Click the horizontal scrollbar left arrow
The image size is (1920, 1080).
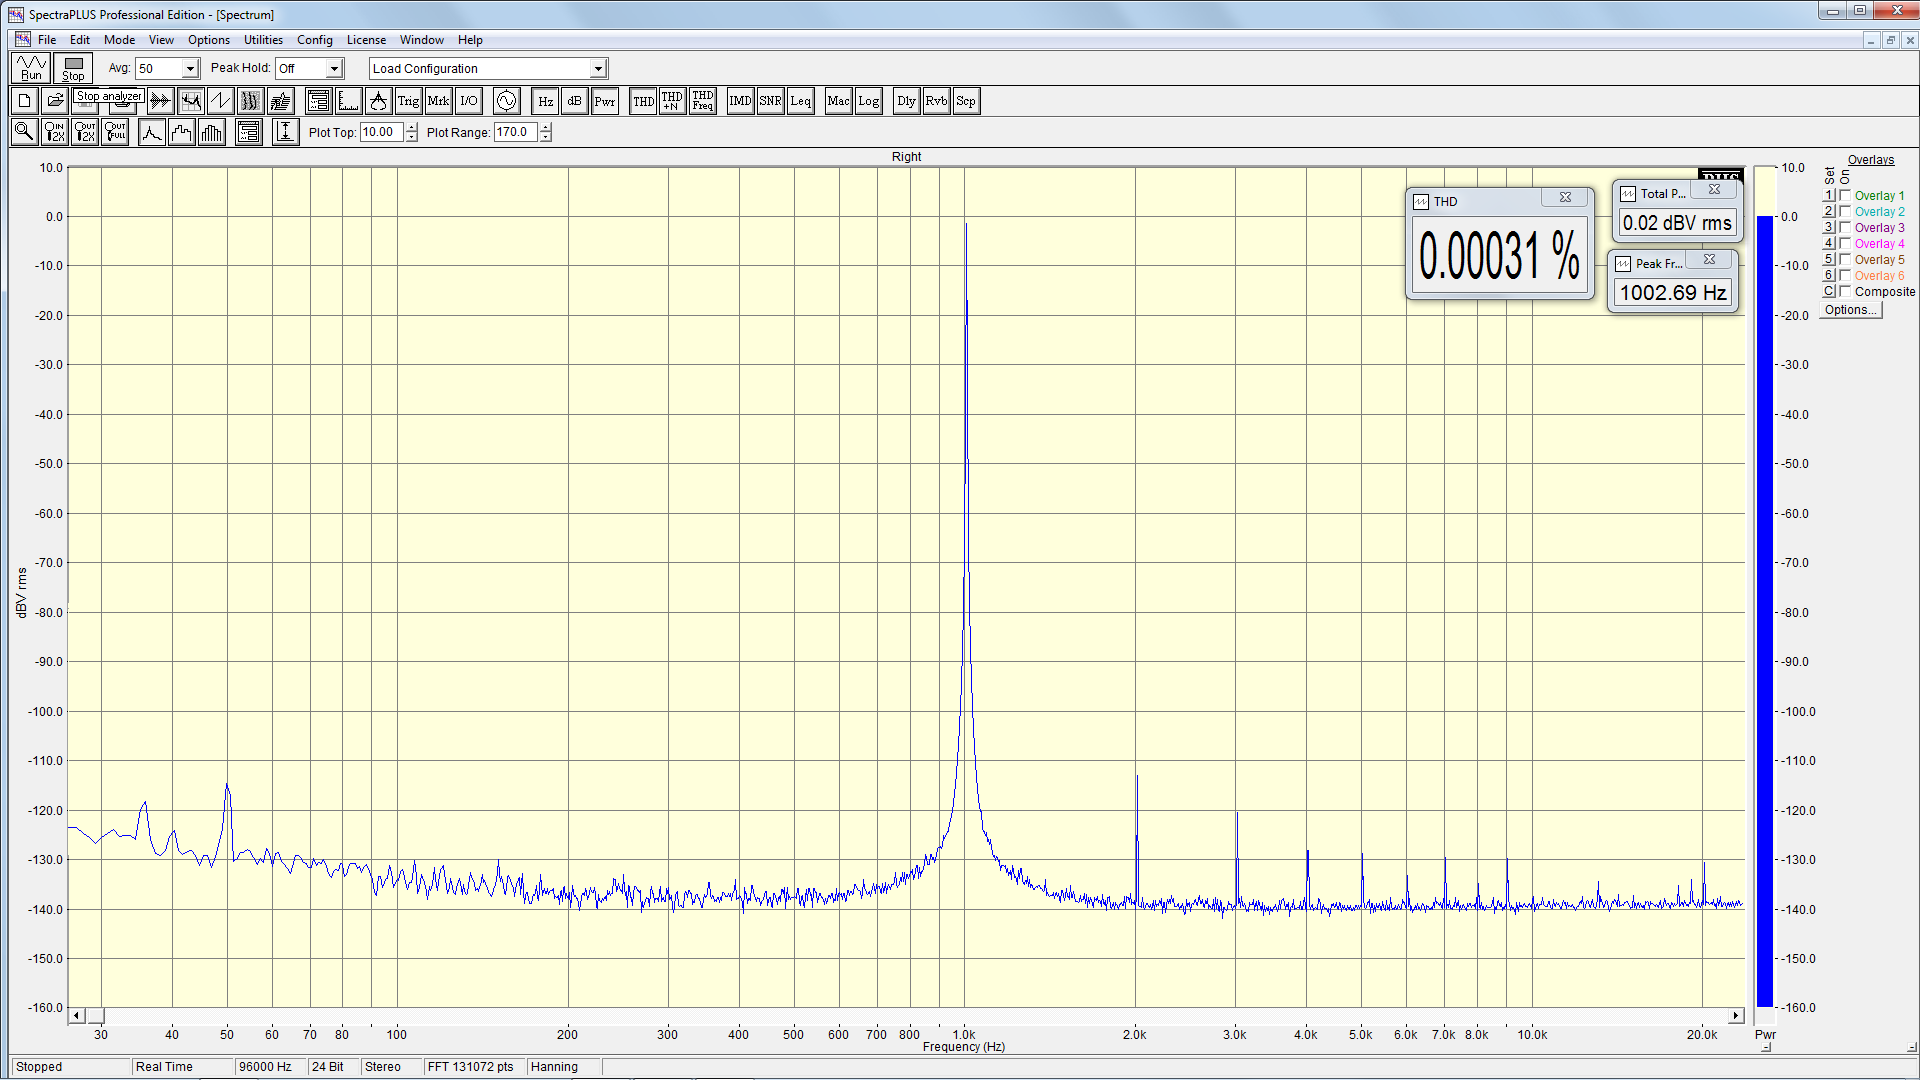pos(76,1015)
